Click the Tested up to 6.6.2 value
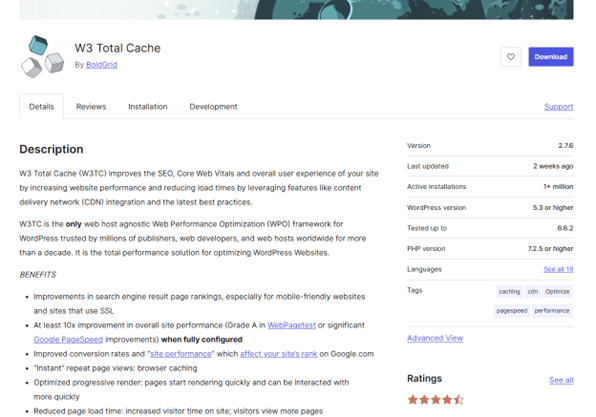 point(565,228)
